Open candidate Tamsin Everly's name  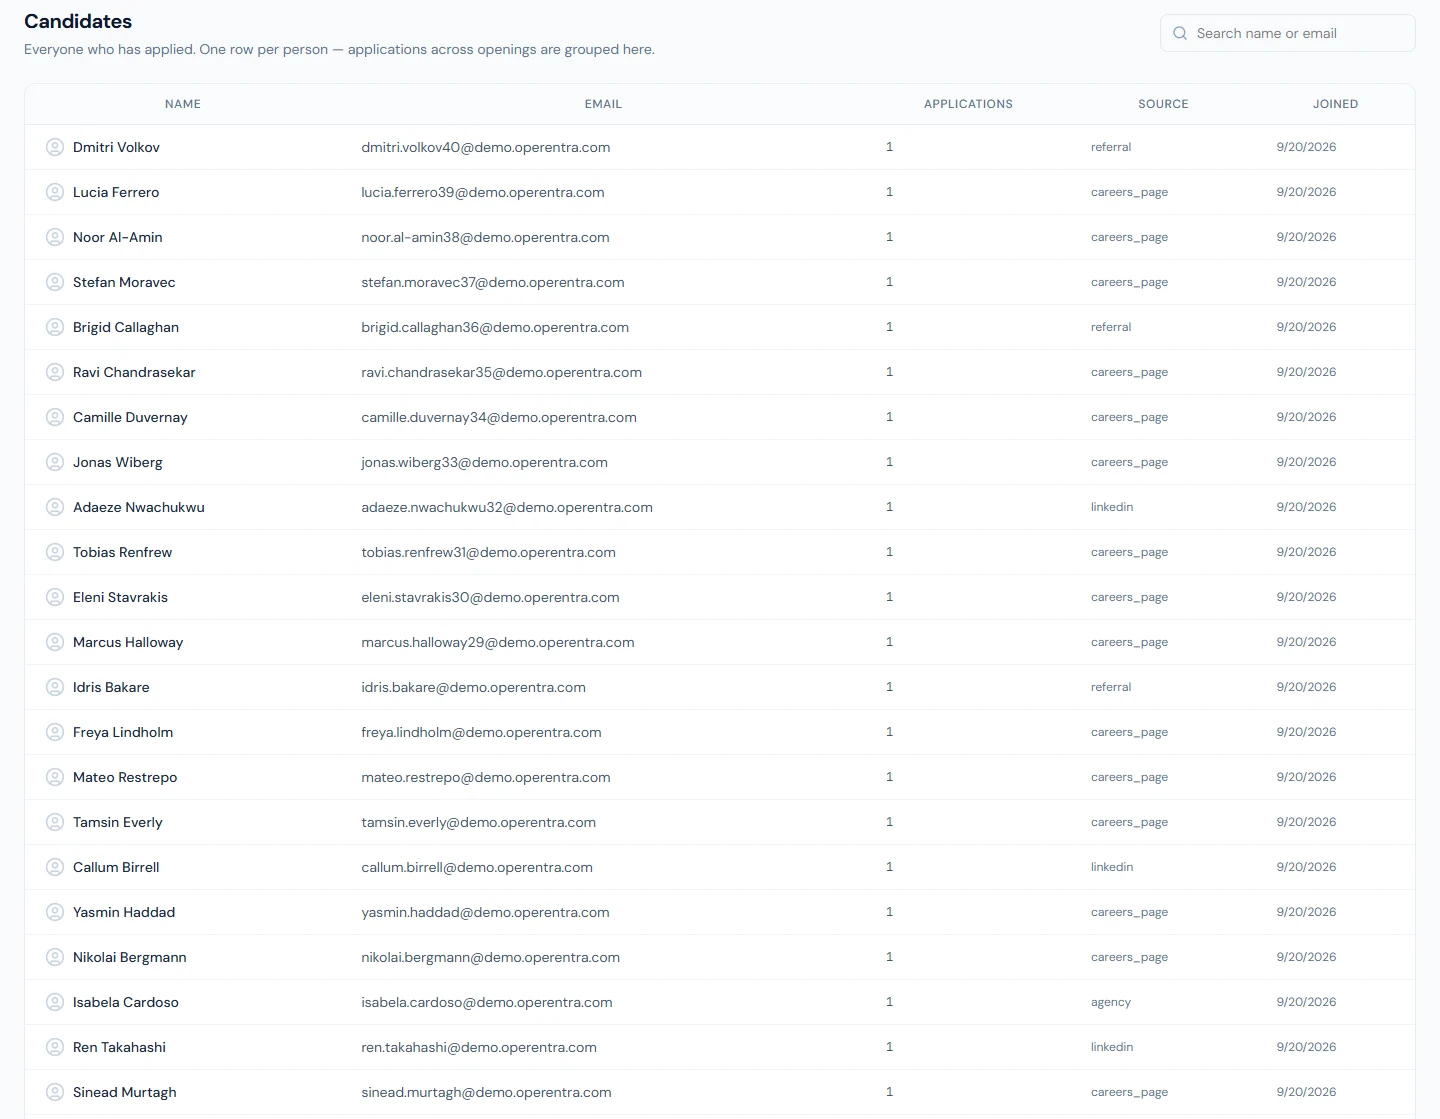click(x=118, y=822)
